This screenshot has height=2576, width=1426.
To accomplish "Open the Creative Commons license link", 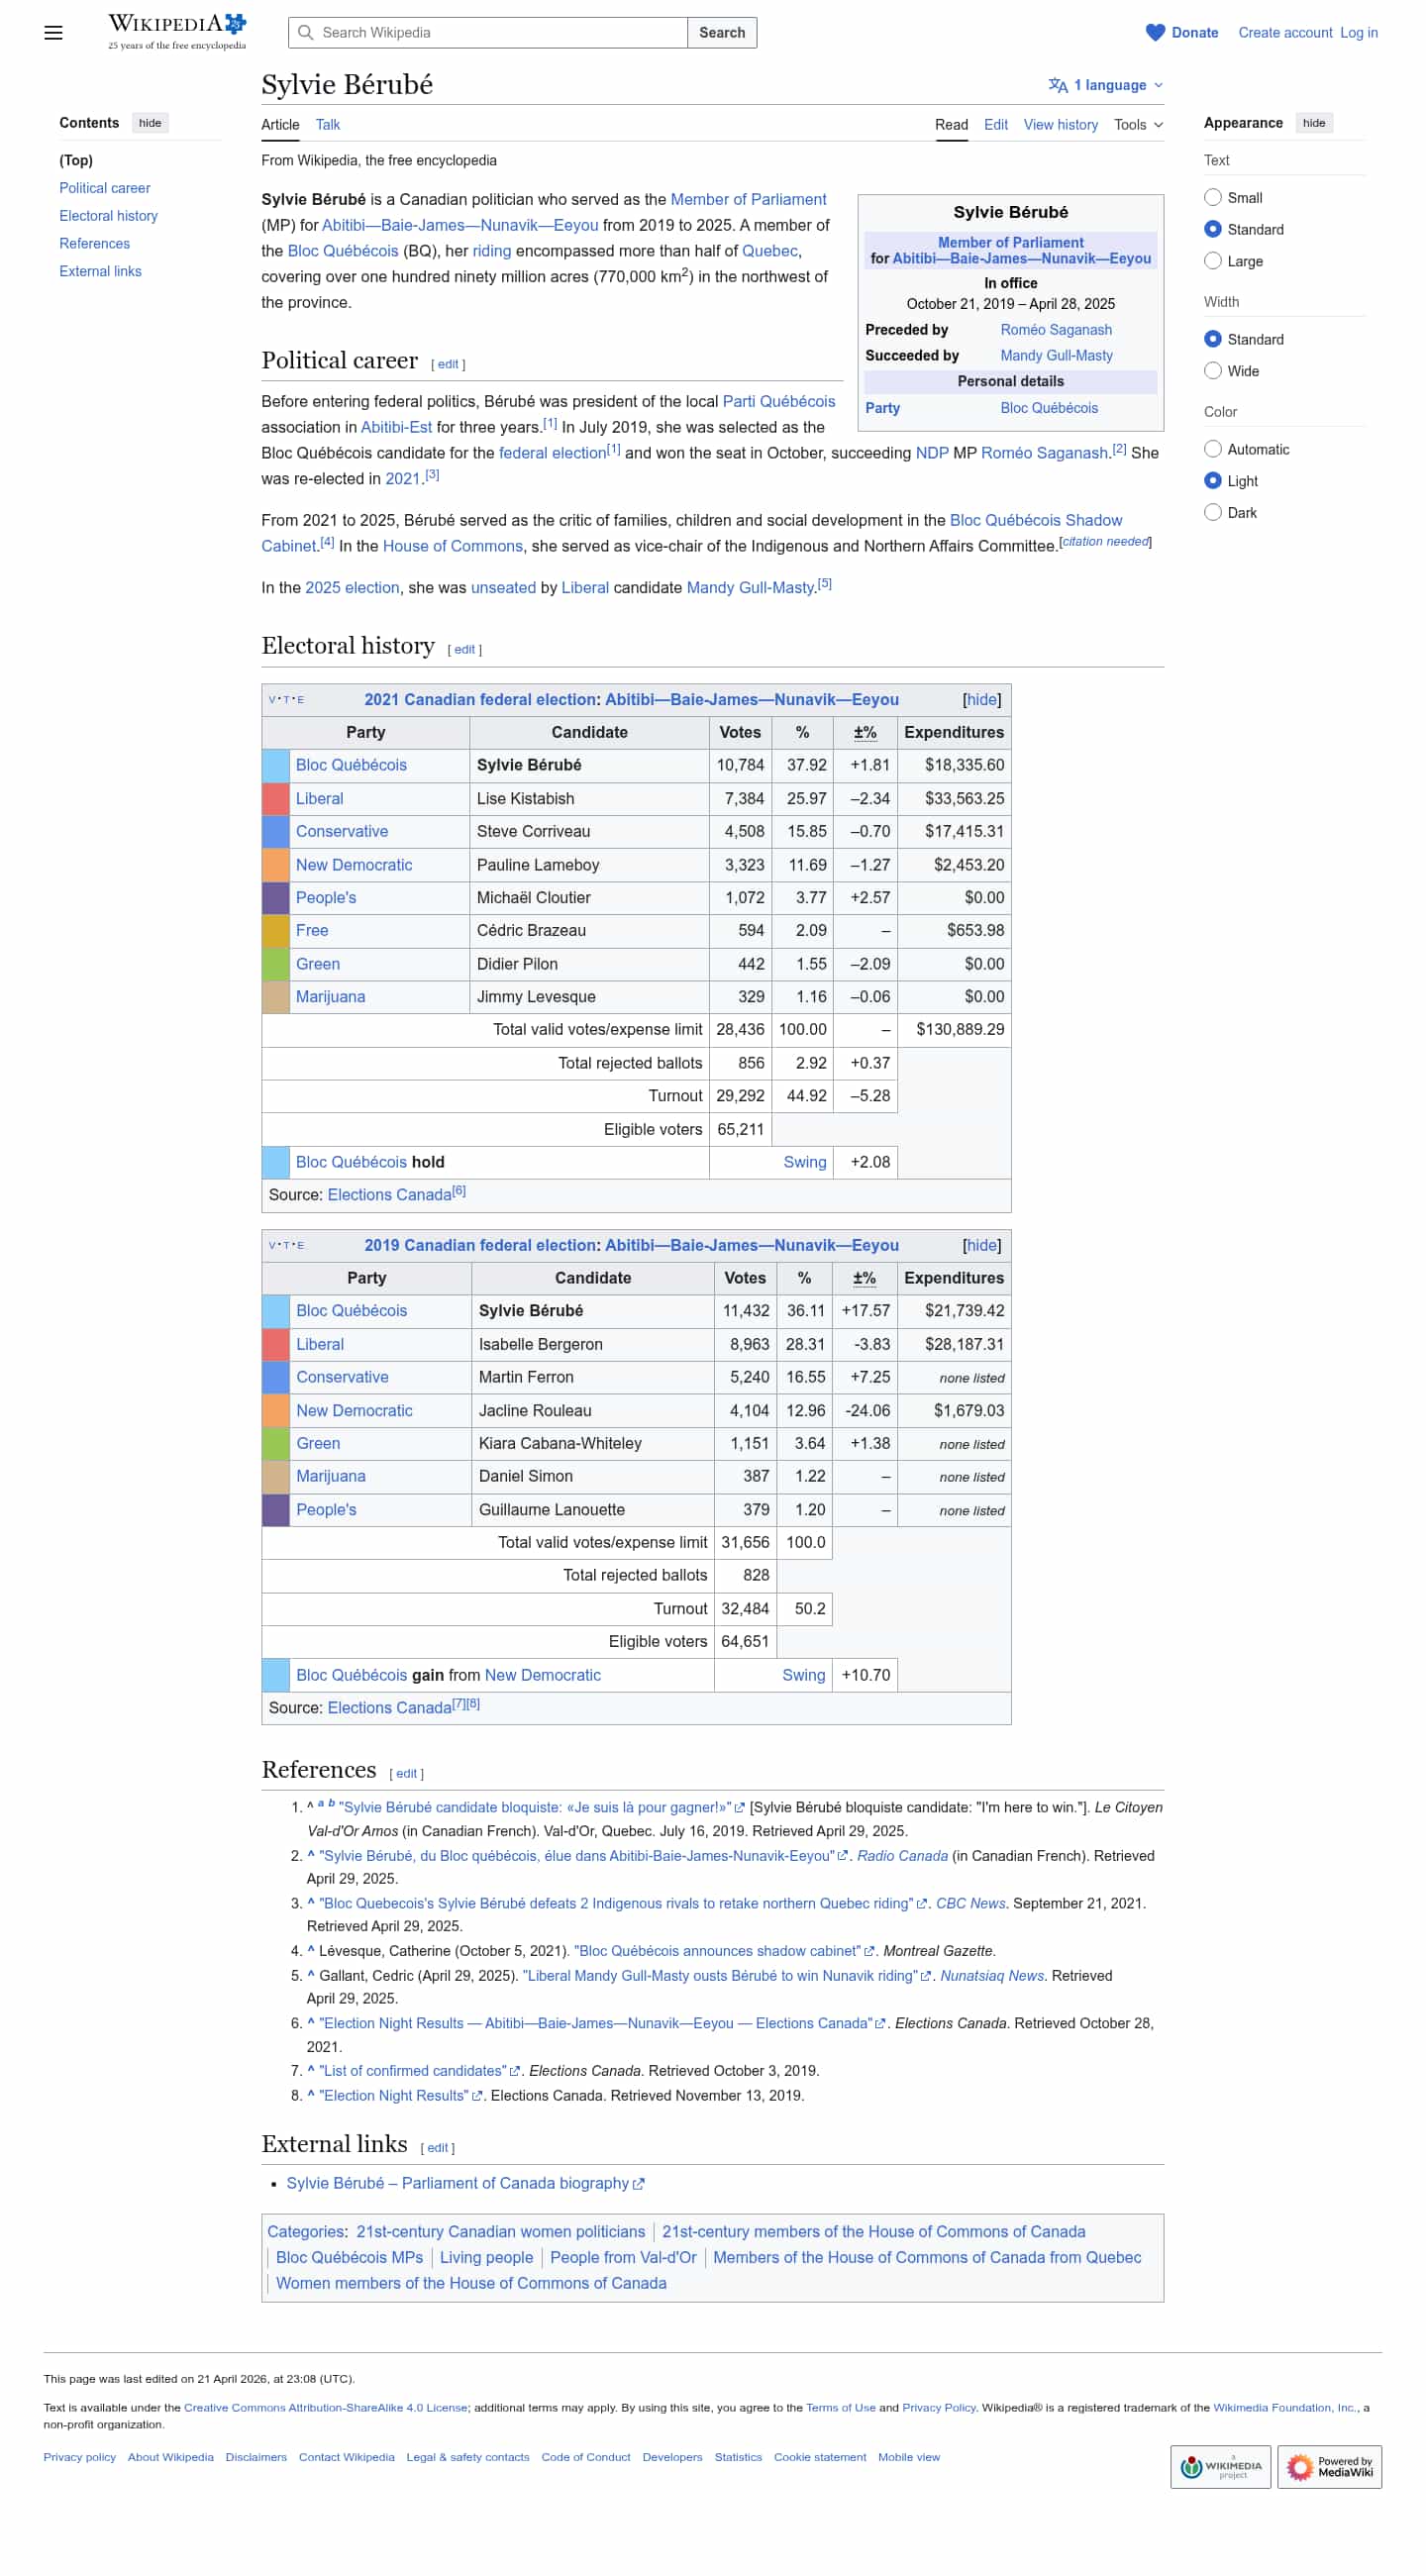I will [x=325, y=2408].
